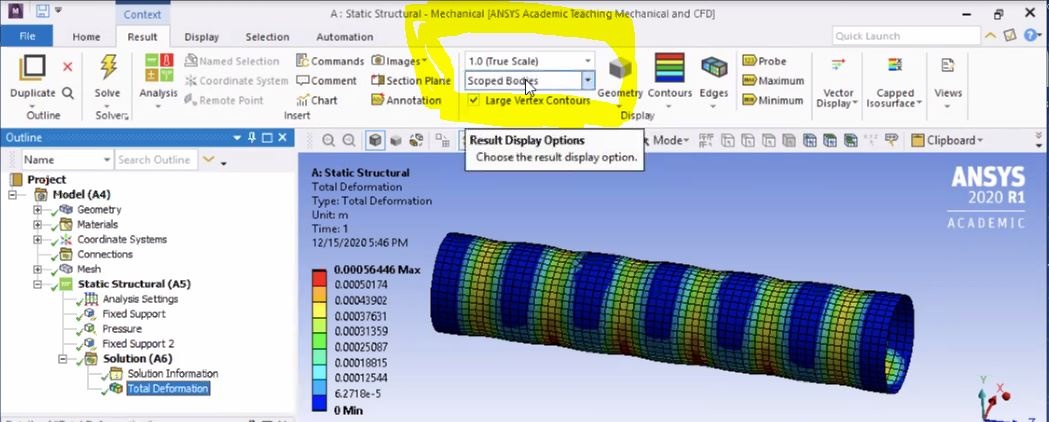Click the Capped Isosurface button
Screen dimensions: 1049x422
coord(894,80)
